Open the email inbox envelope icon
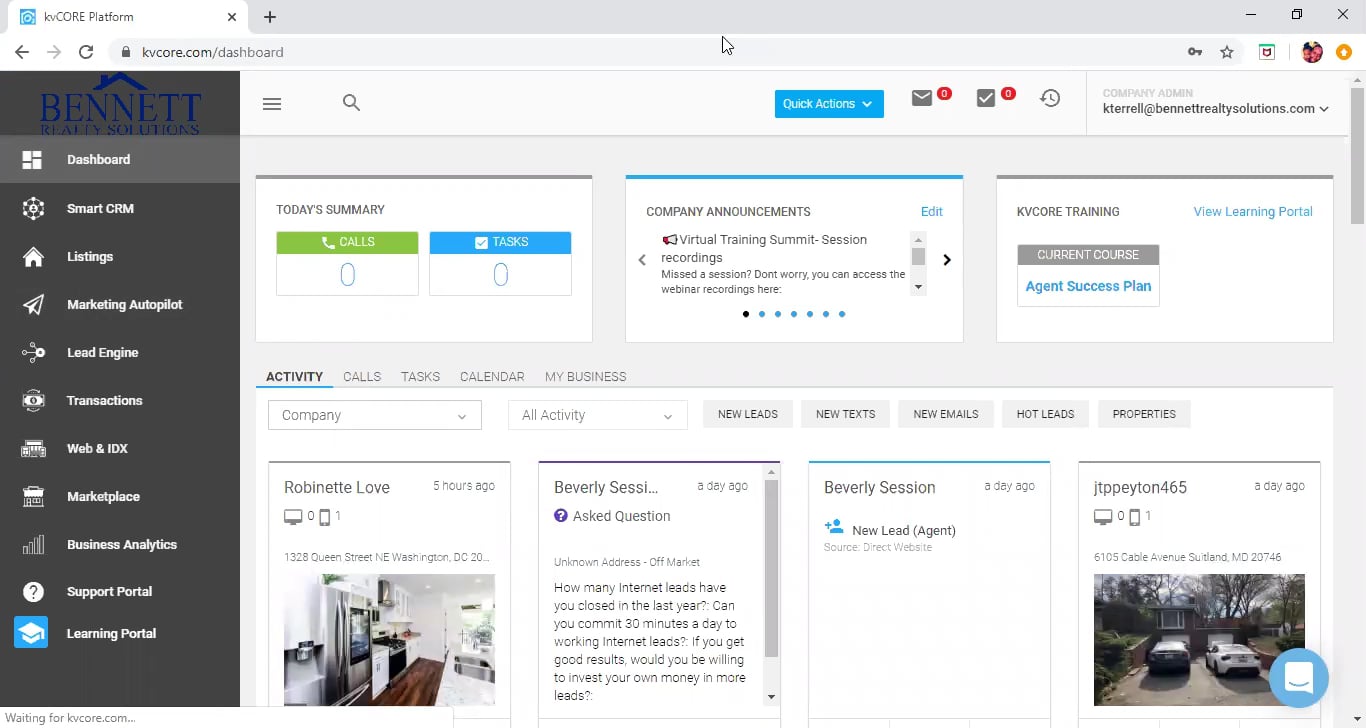 click(x=922, y=98)
